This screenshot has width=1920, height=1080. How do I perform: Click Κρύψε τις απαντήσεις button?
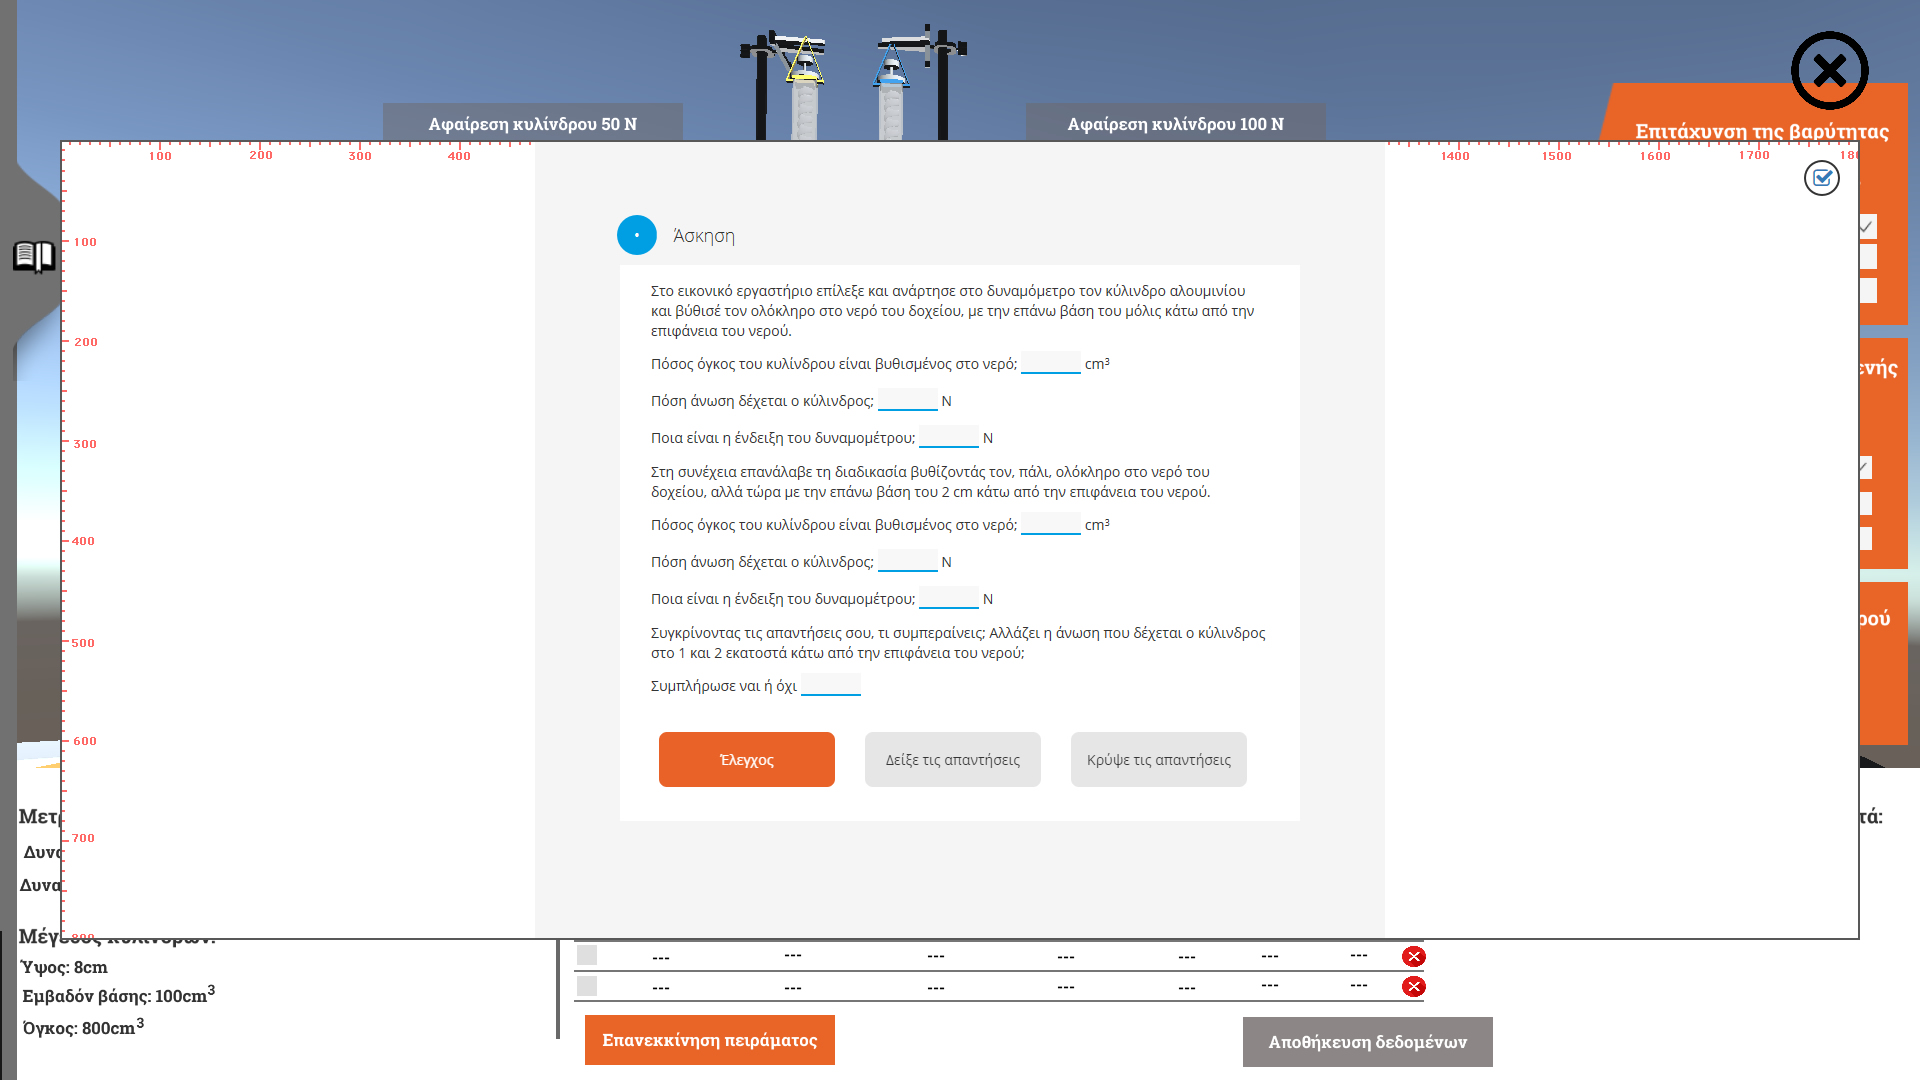point(1158,759)
